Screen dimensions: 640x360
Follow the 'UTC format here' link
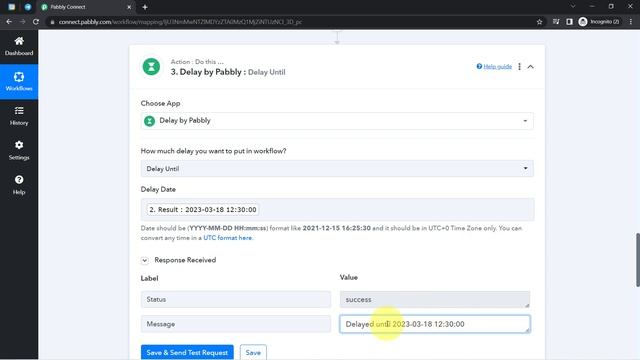click(228, 238)
